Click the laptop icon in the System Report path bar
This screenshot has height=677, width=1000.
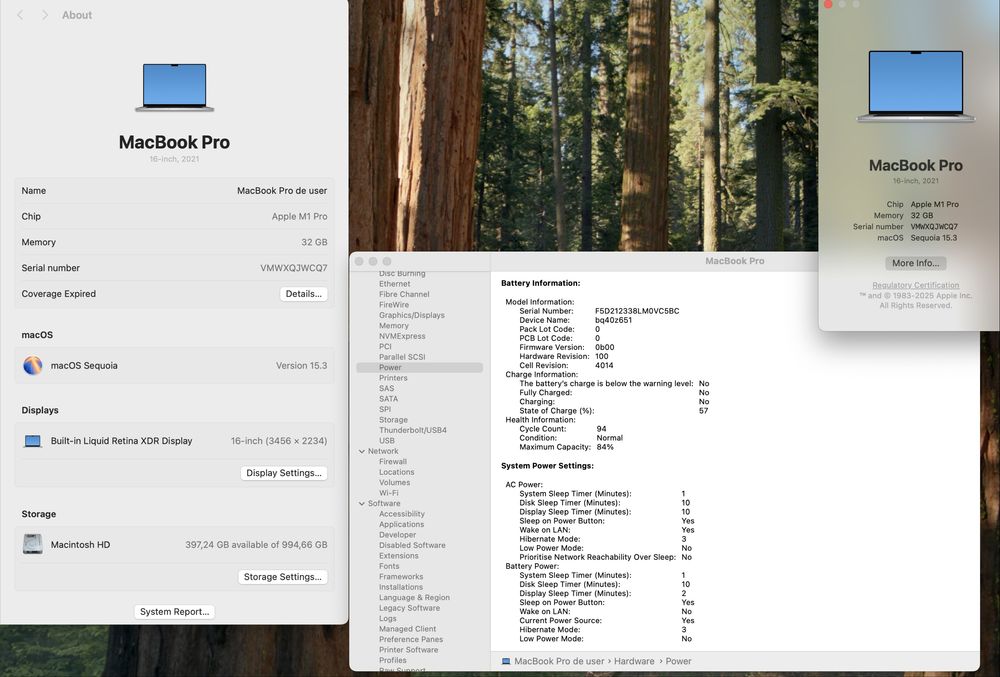tap(506, 661)
